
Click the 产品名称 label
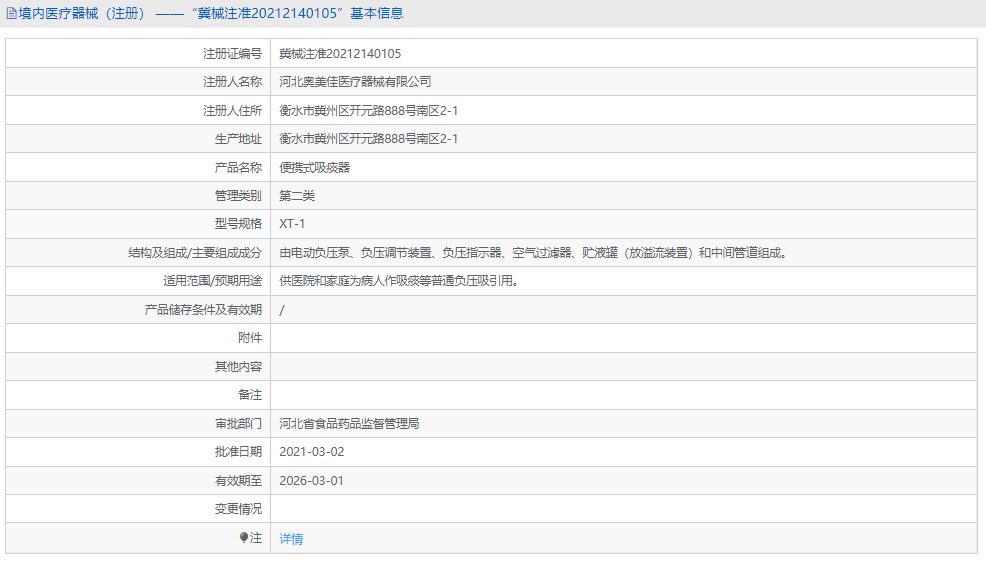(x=238, y=167)
